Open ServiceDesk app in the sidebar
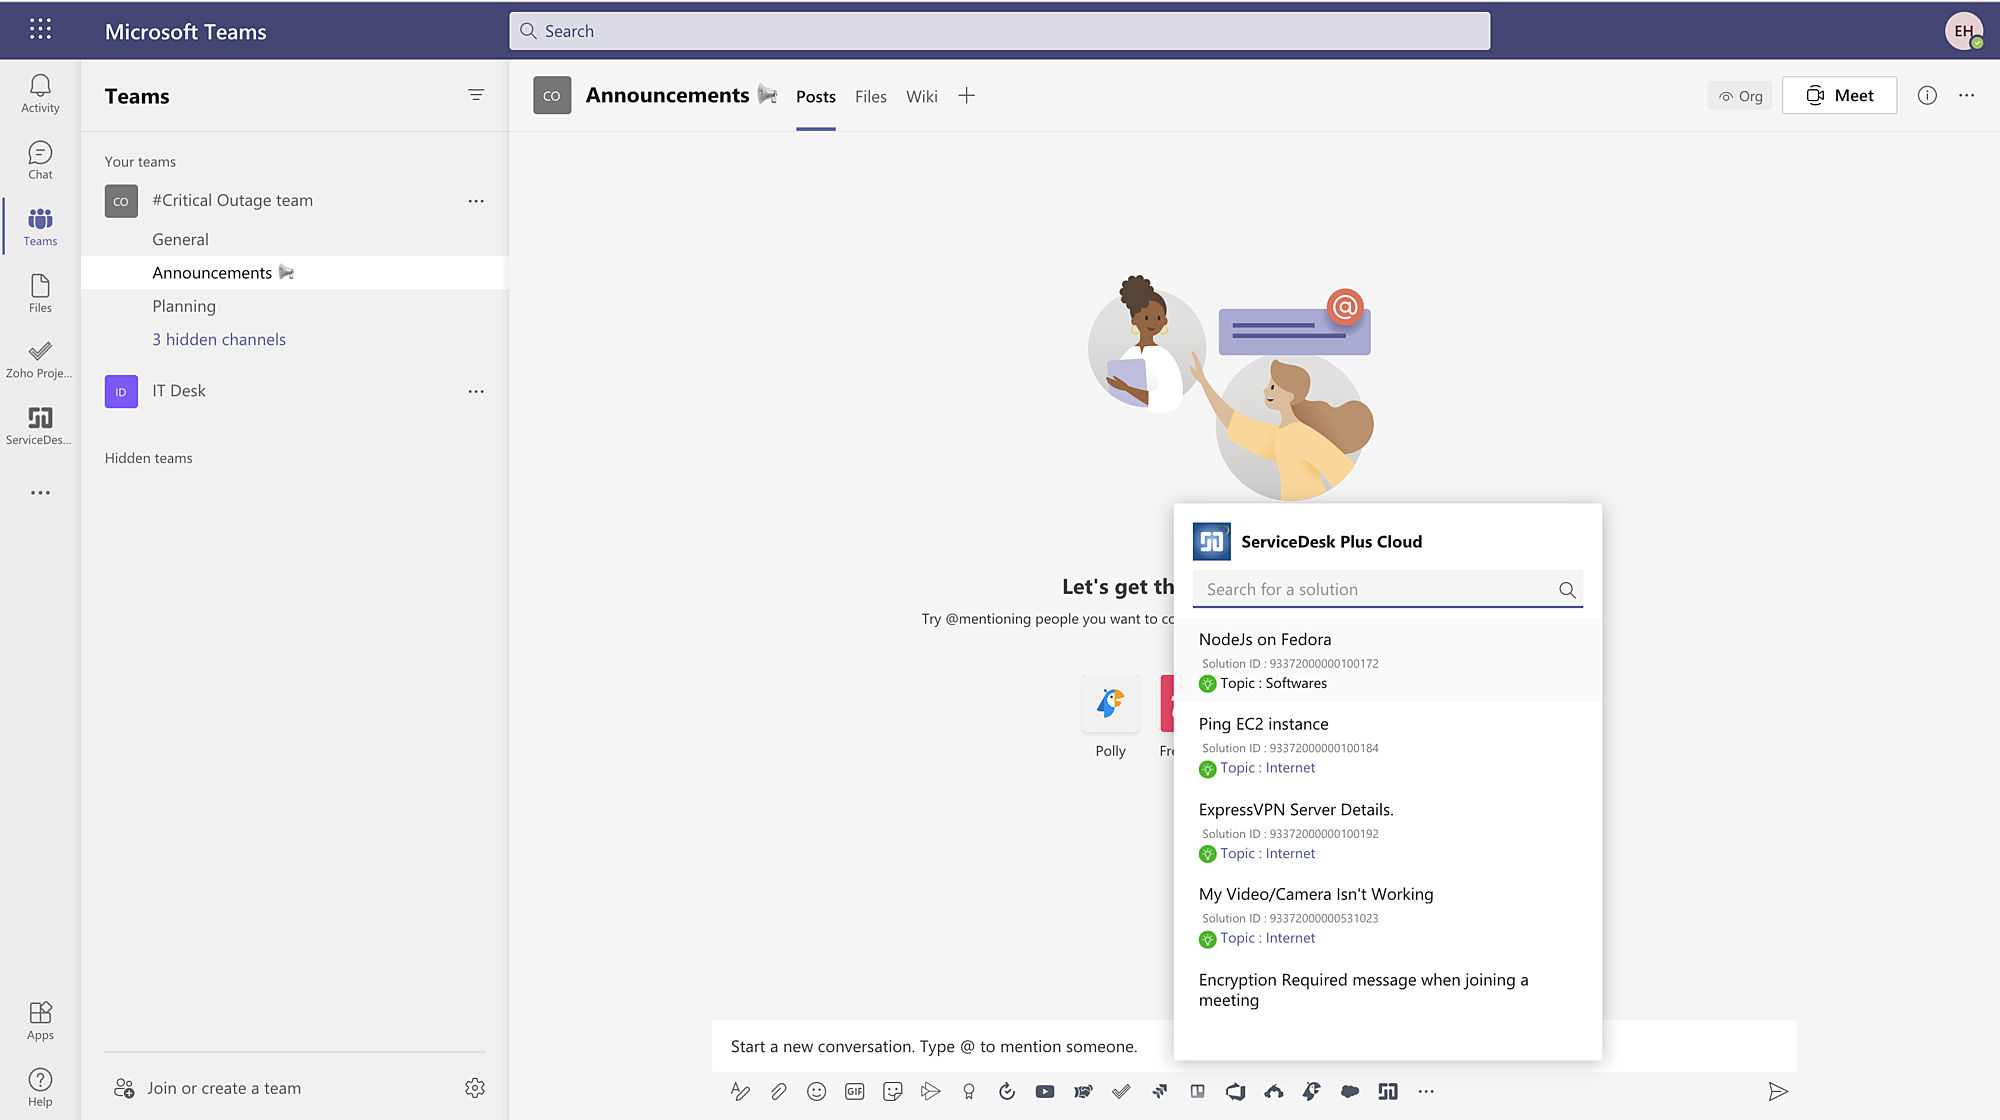Screen dimensions: 2000x1120 coord(40,427)
